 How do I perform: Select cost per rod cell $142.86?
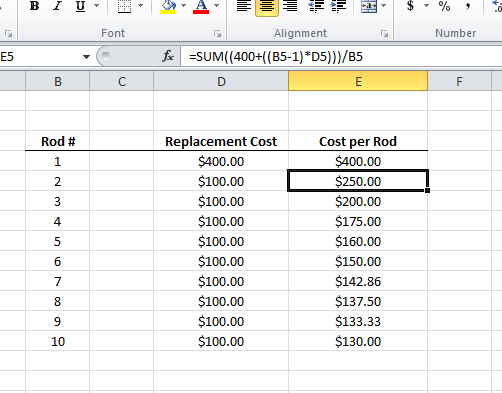pos(358,281)
